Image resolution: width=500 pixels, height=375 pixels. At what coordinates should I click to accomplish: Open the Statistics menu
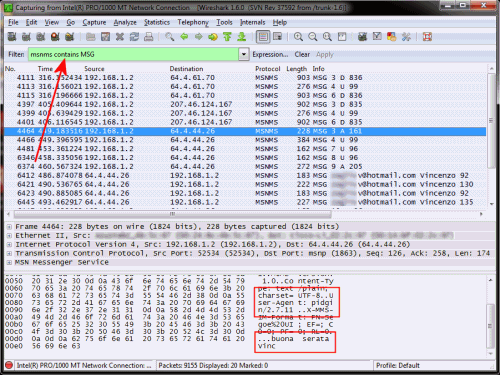click(x=157, y=22)
